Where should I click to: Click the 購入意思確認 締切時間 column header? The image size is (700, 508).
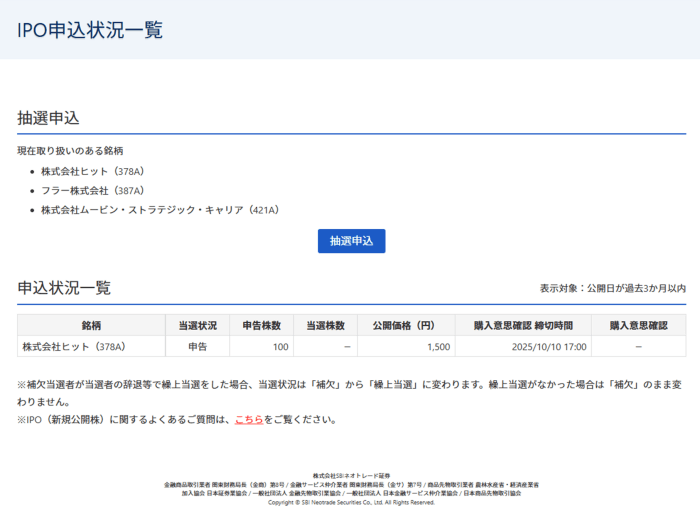522,325
